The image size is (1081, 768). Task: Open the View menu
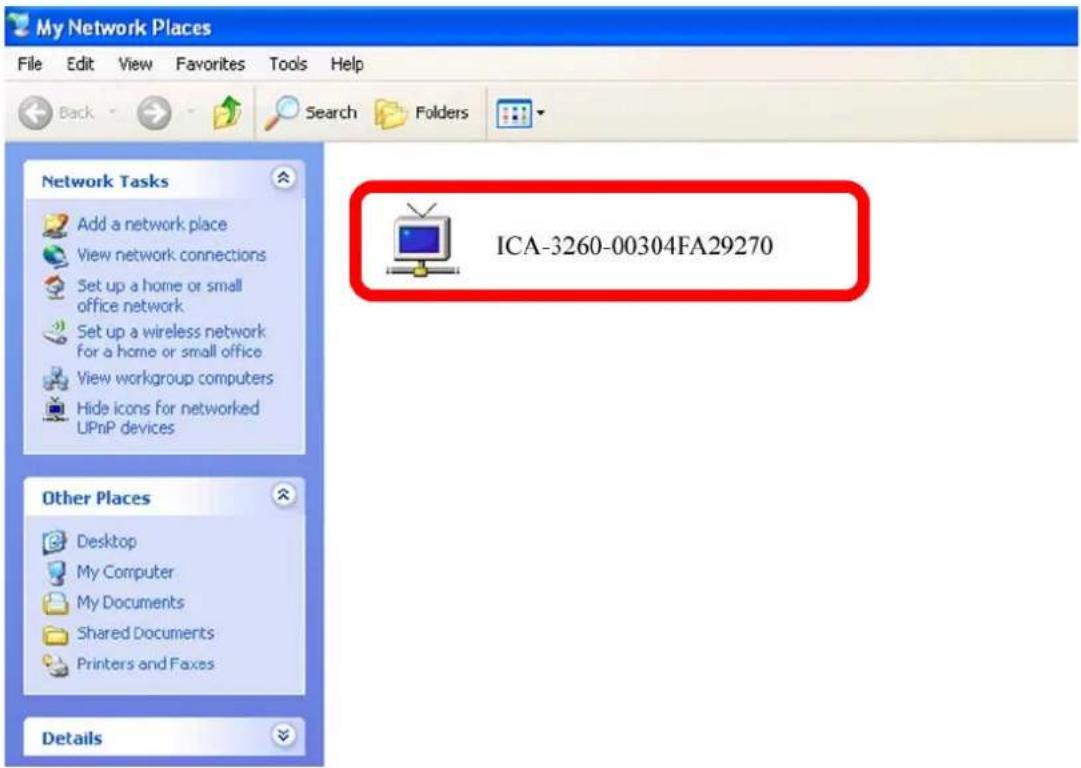coord(135,64)
